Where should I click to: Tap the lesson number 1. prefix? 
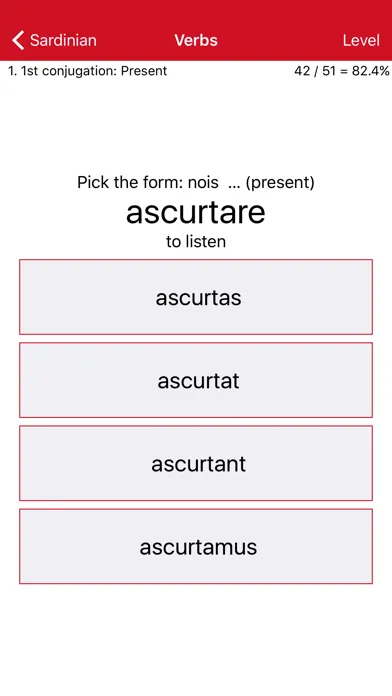13,71
